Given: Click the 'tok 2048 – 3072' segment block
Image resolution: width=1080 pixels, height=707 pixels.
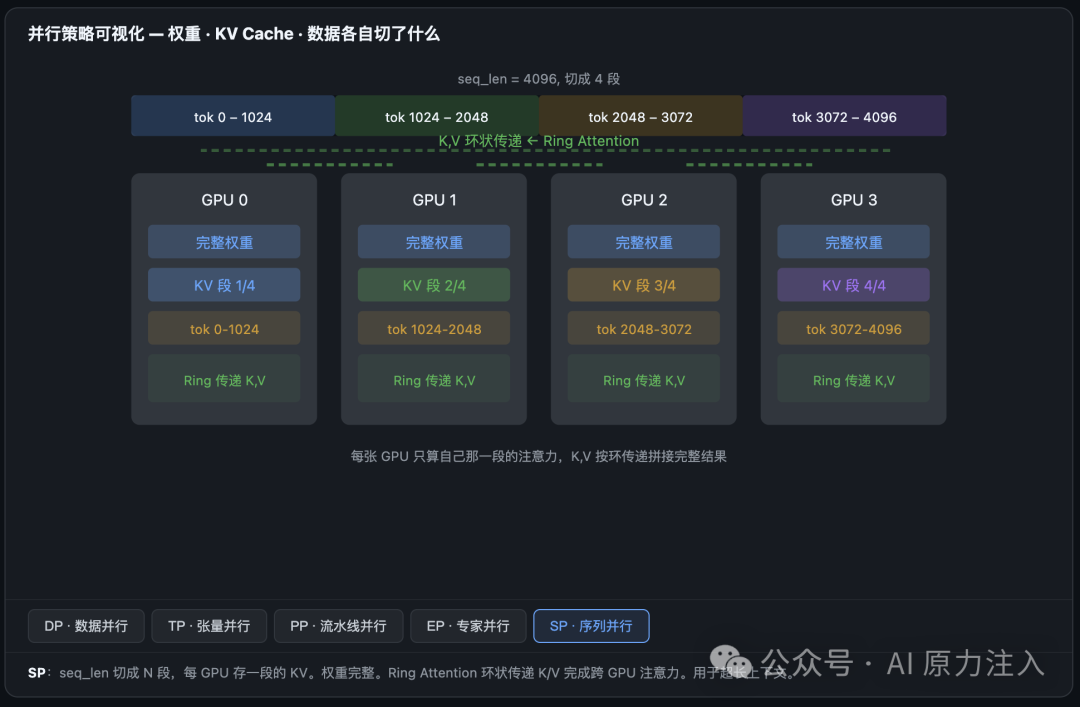Looking at the screenshot, I should pyautogui.click(x=641, y=116).
